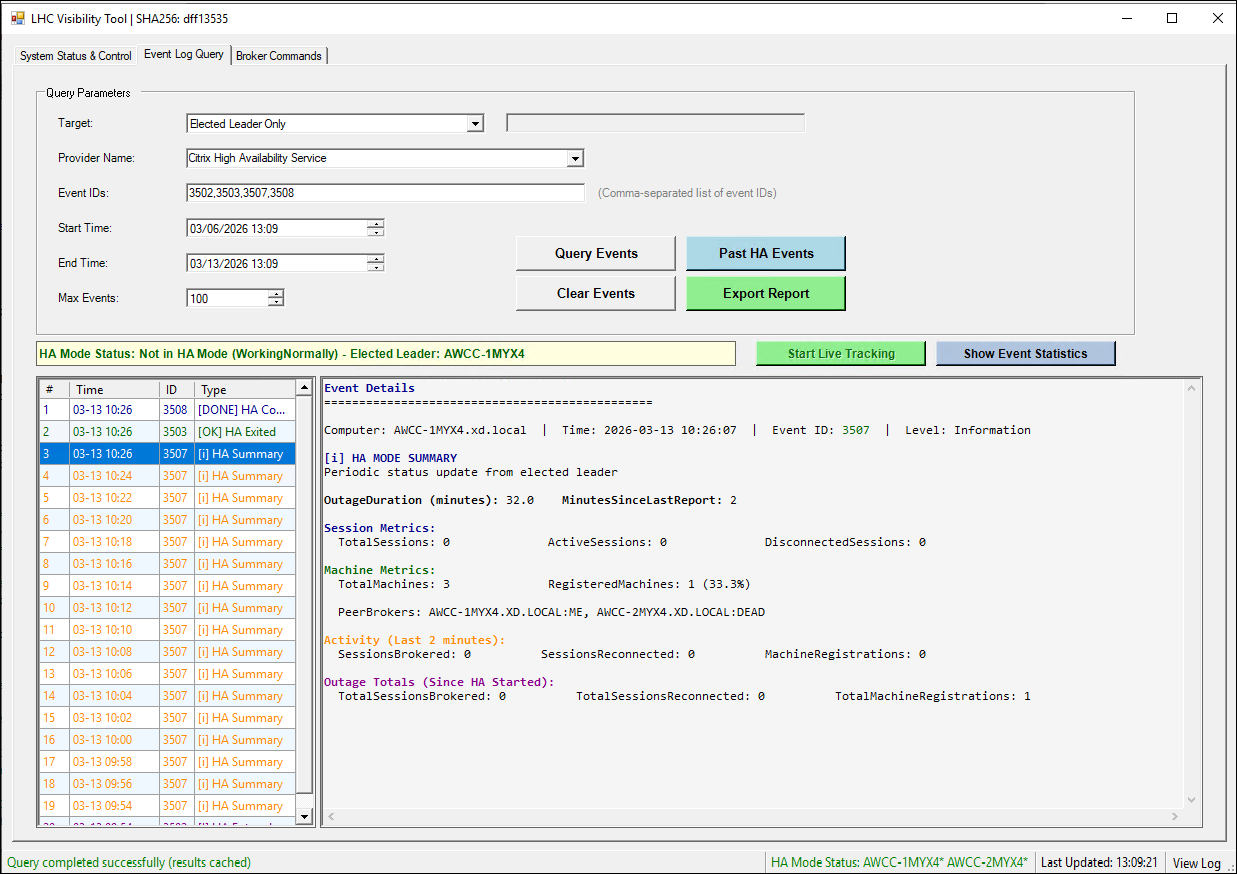
Task: Open the Broker Commands tab
Action: [x=279, y=56]
